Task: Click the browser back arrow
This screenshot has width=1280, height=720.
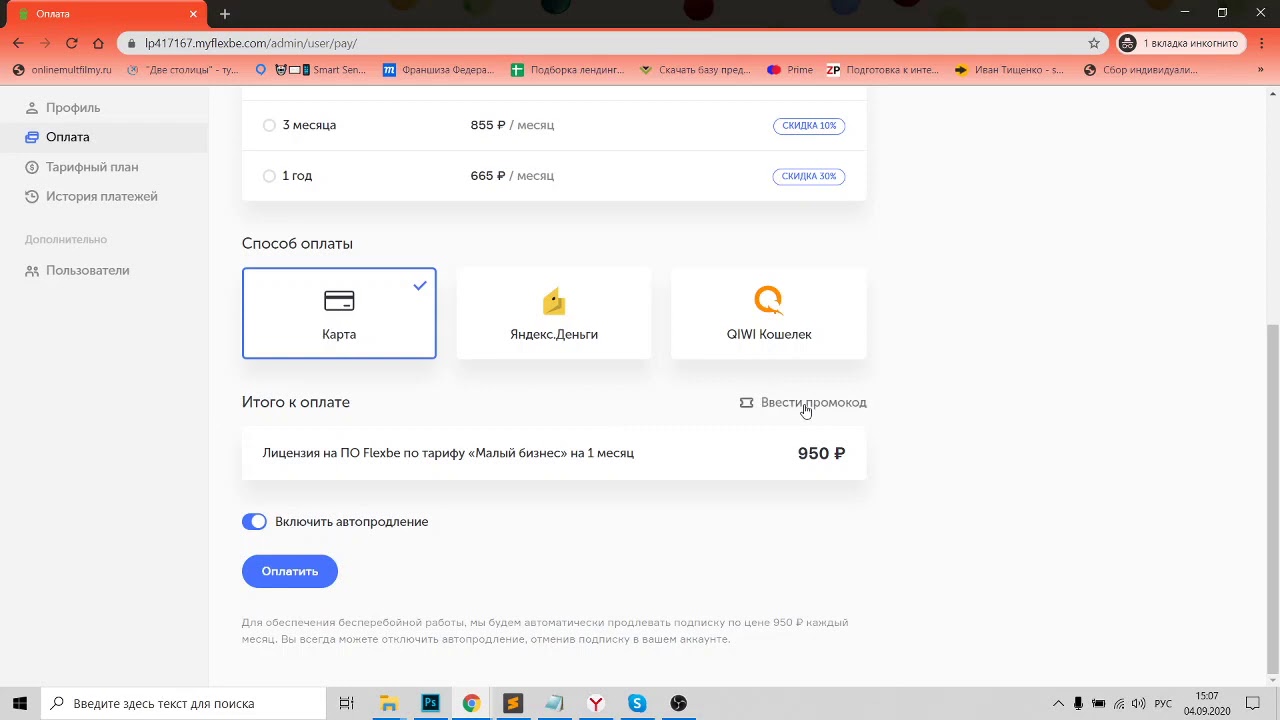Action: [18, 43]
